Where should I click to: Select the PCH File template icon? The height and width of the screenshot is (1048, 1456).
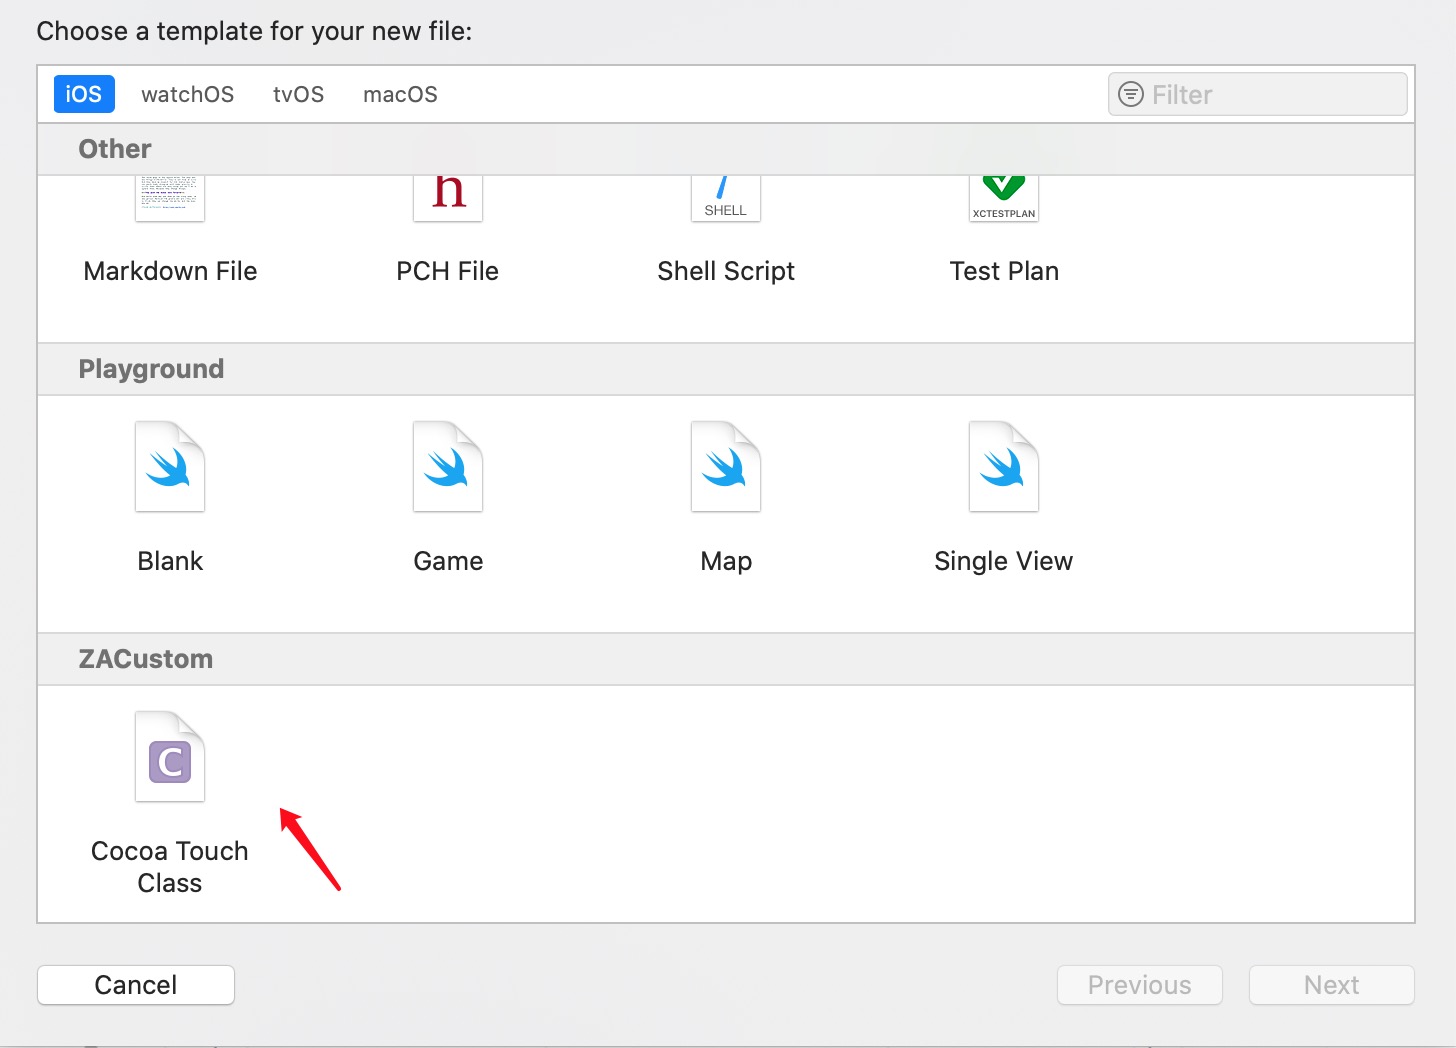coord(448,198)
